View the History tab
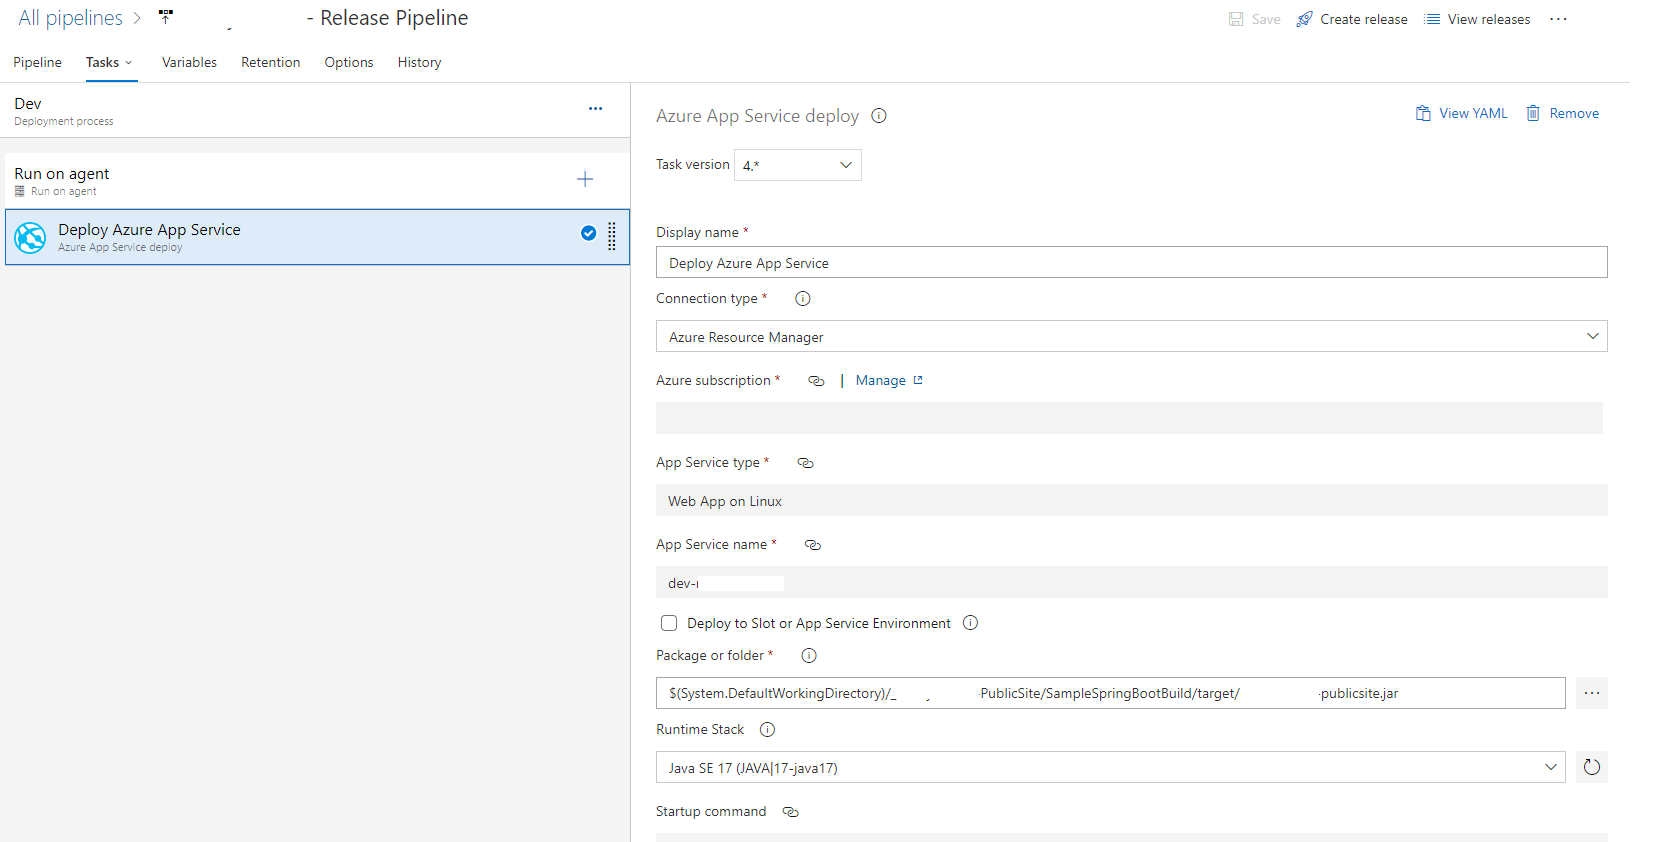1663x842 pixels. pyautogui.click(x=419, y=62)
